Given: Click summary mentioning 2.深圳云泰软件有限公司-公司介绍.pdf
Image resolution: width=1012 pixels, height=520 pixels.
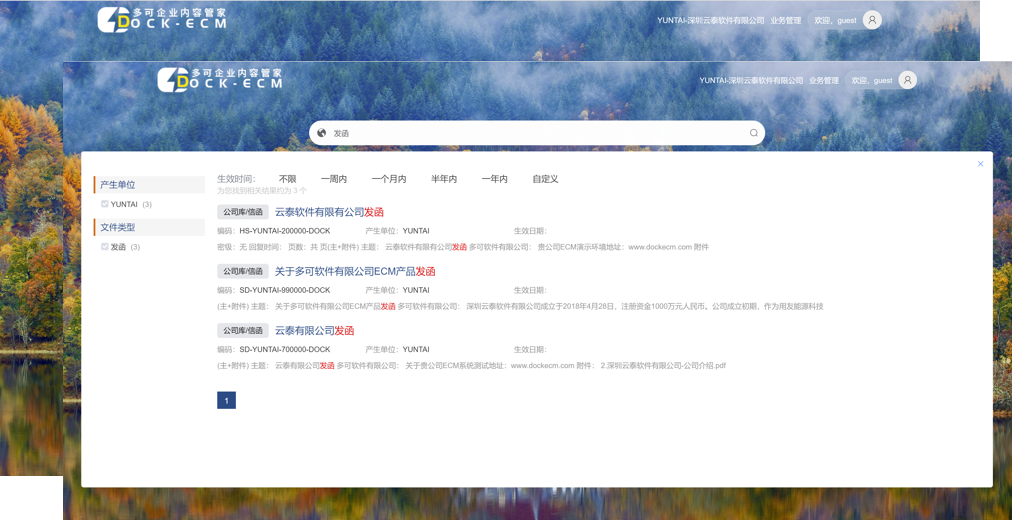Looking at the screenshot, I should [x=472, y=366].
